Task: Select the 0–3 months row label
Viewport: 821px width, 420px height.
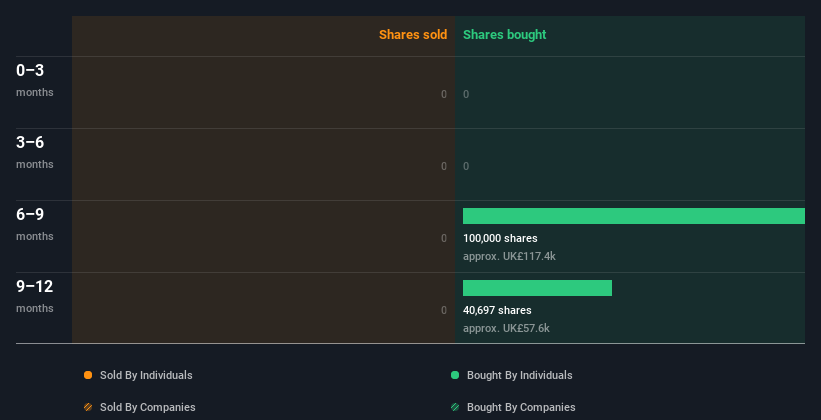Action: [35, 80]
